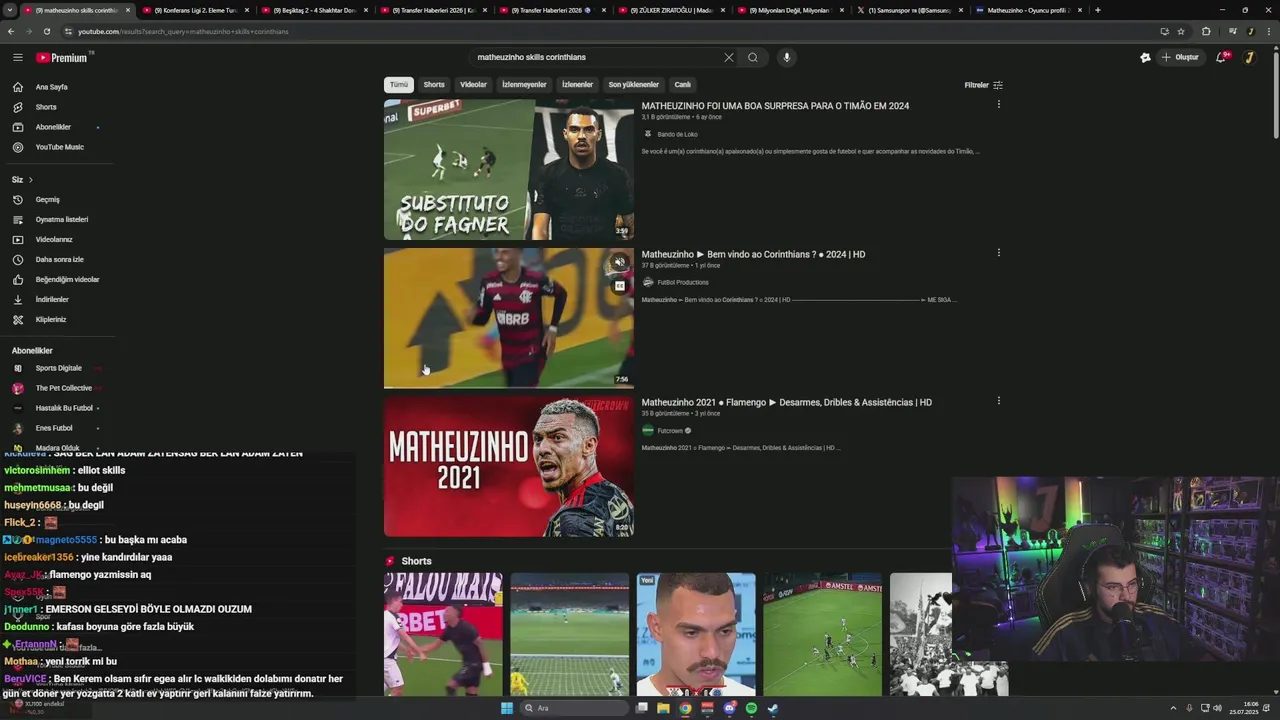1280x720 pixels.
Task: Select the Canlı filter chip
Action: click(683, 85)
